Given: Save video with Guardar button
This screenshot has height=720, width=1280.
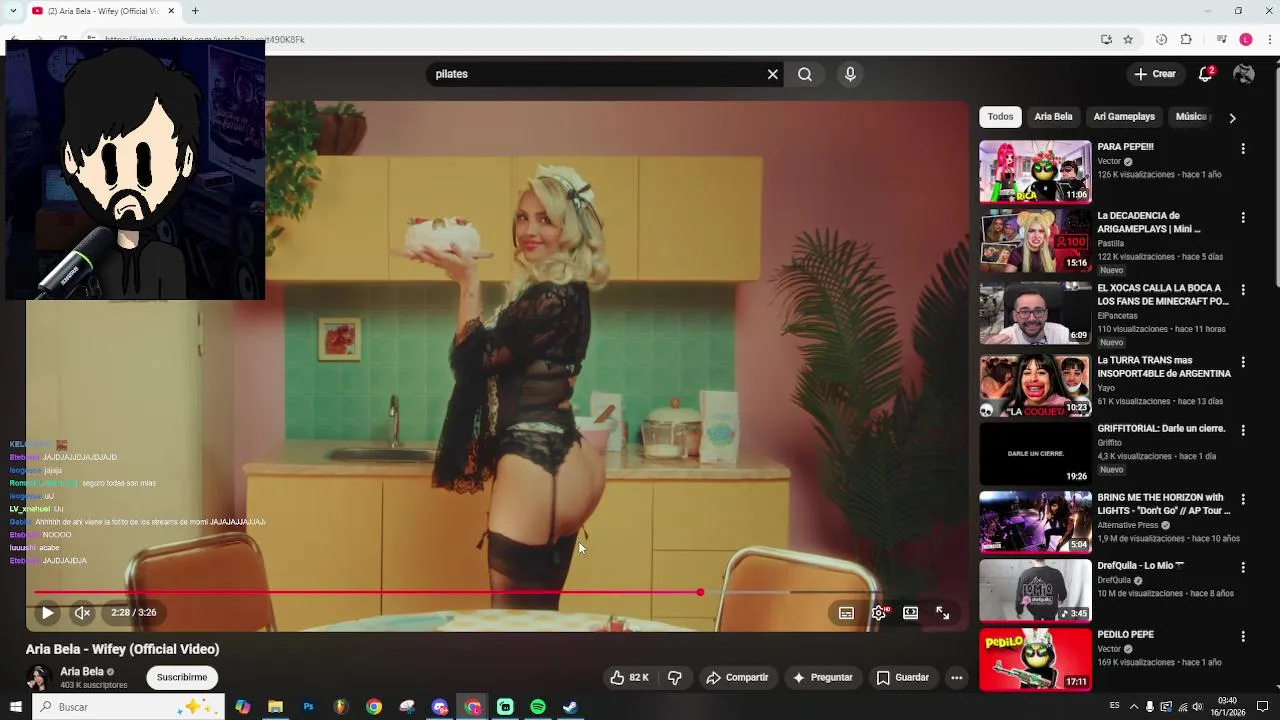Looking at the screenshot, I should [903, 677].
